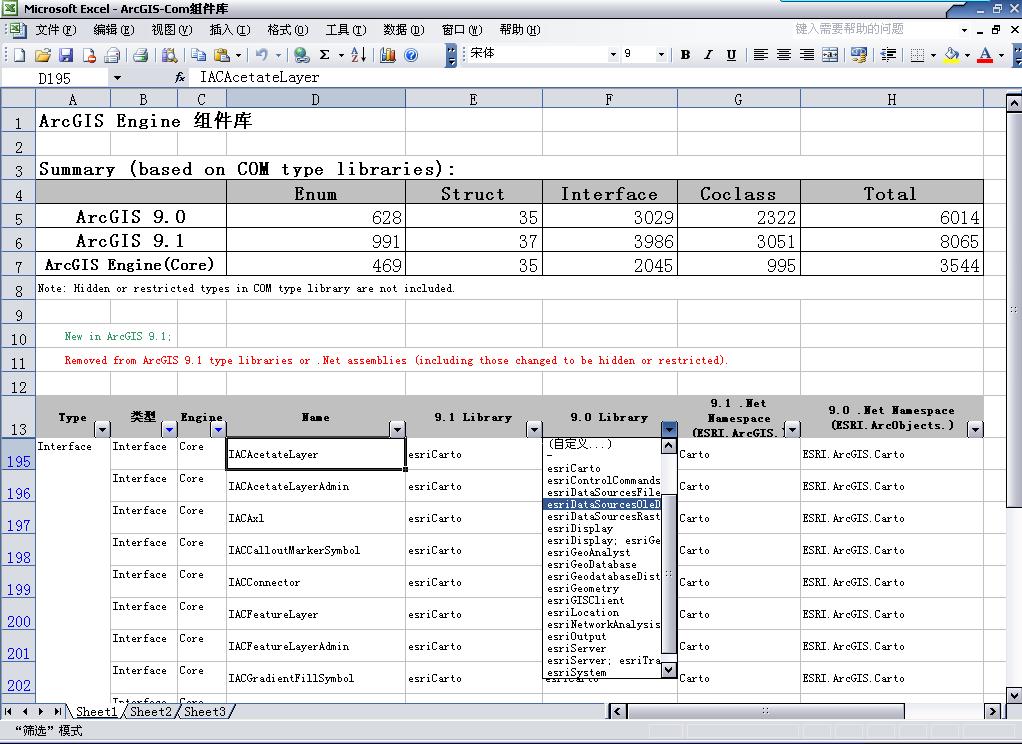Sort ascending with the A-Z icon
Image resolution: width=1022 pixels, height=744 pixels.
358,55
